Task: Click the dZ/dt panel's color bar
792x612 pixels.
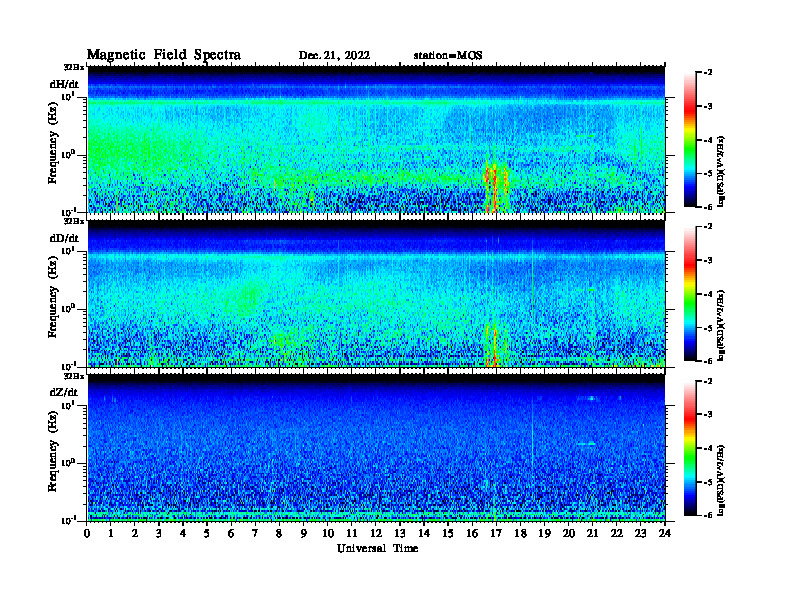Action: [690, 447]
